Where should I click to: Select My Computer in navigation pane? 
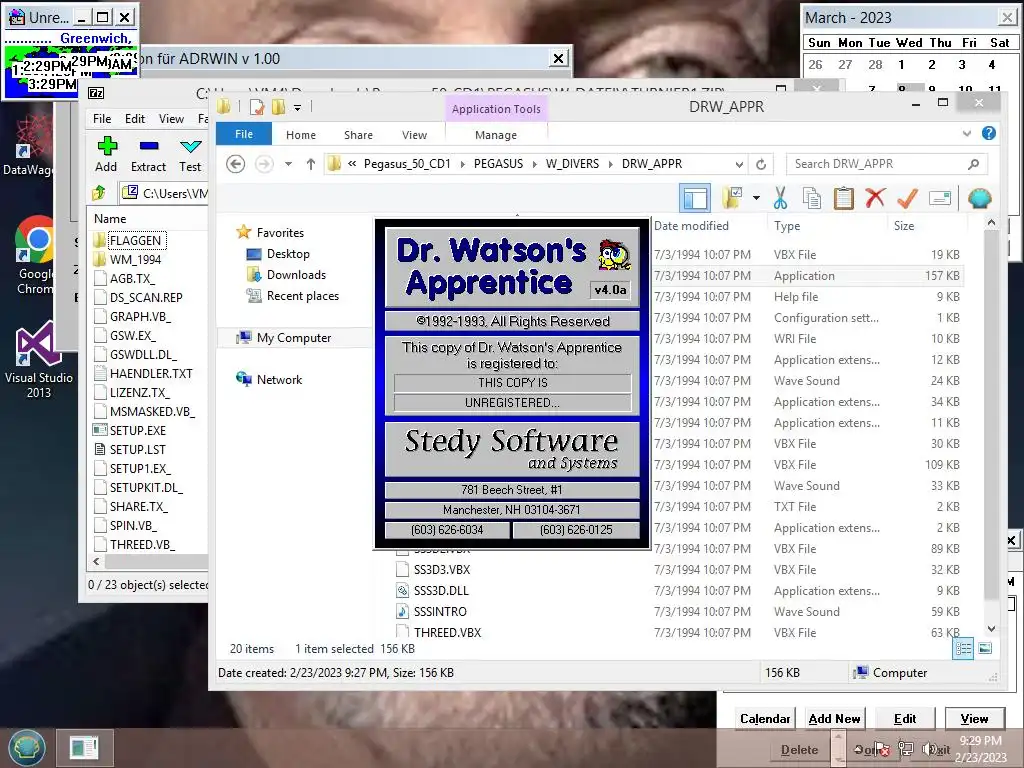(294, 338)
